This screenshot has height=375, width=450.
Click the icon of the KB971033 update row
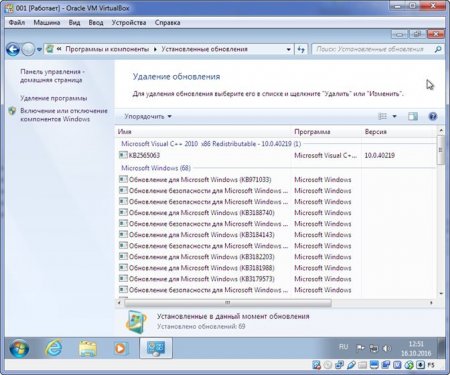[123, 179]
